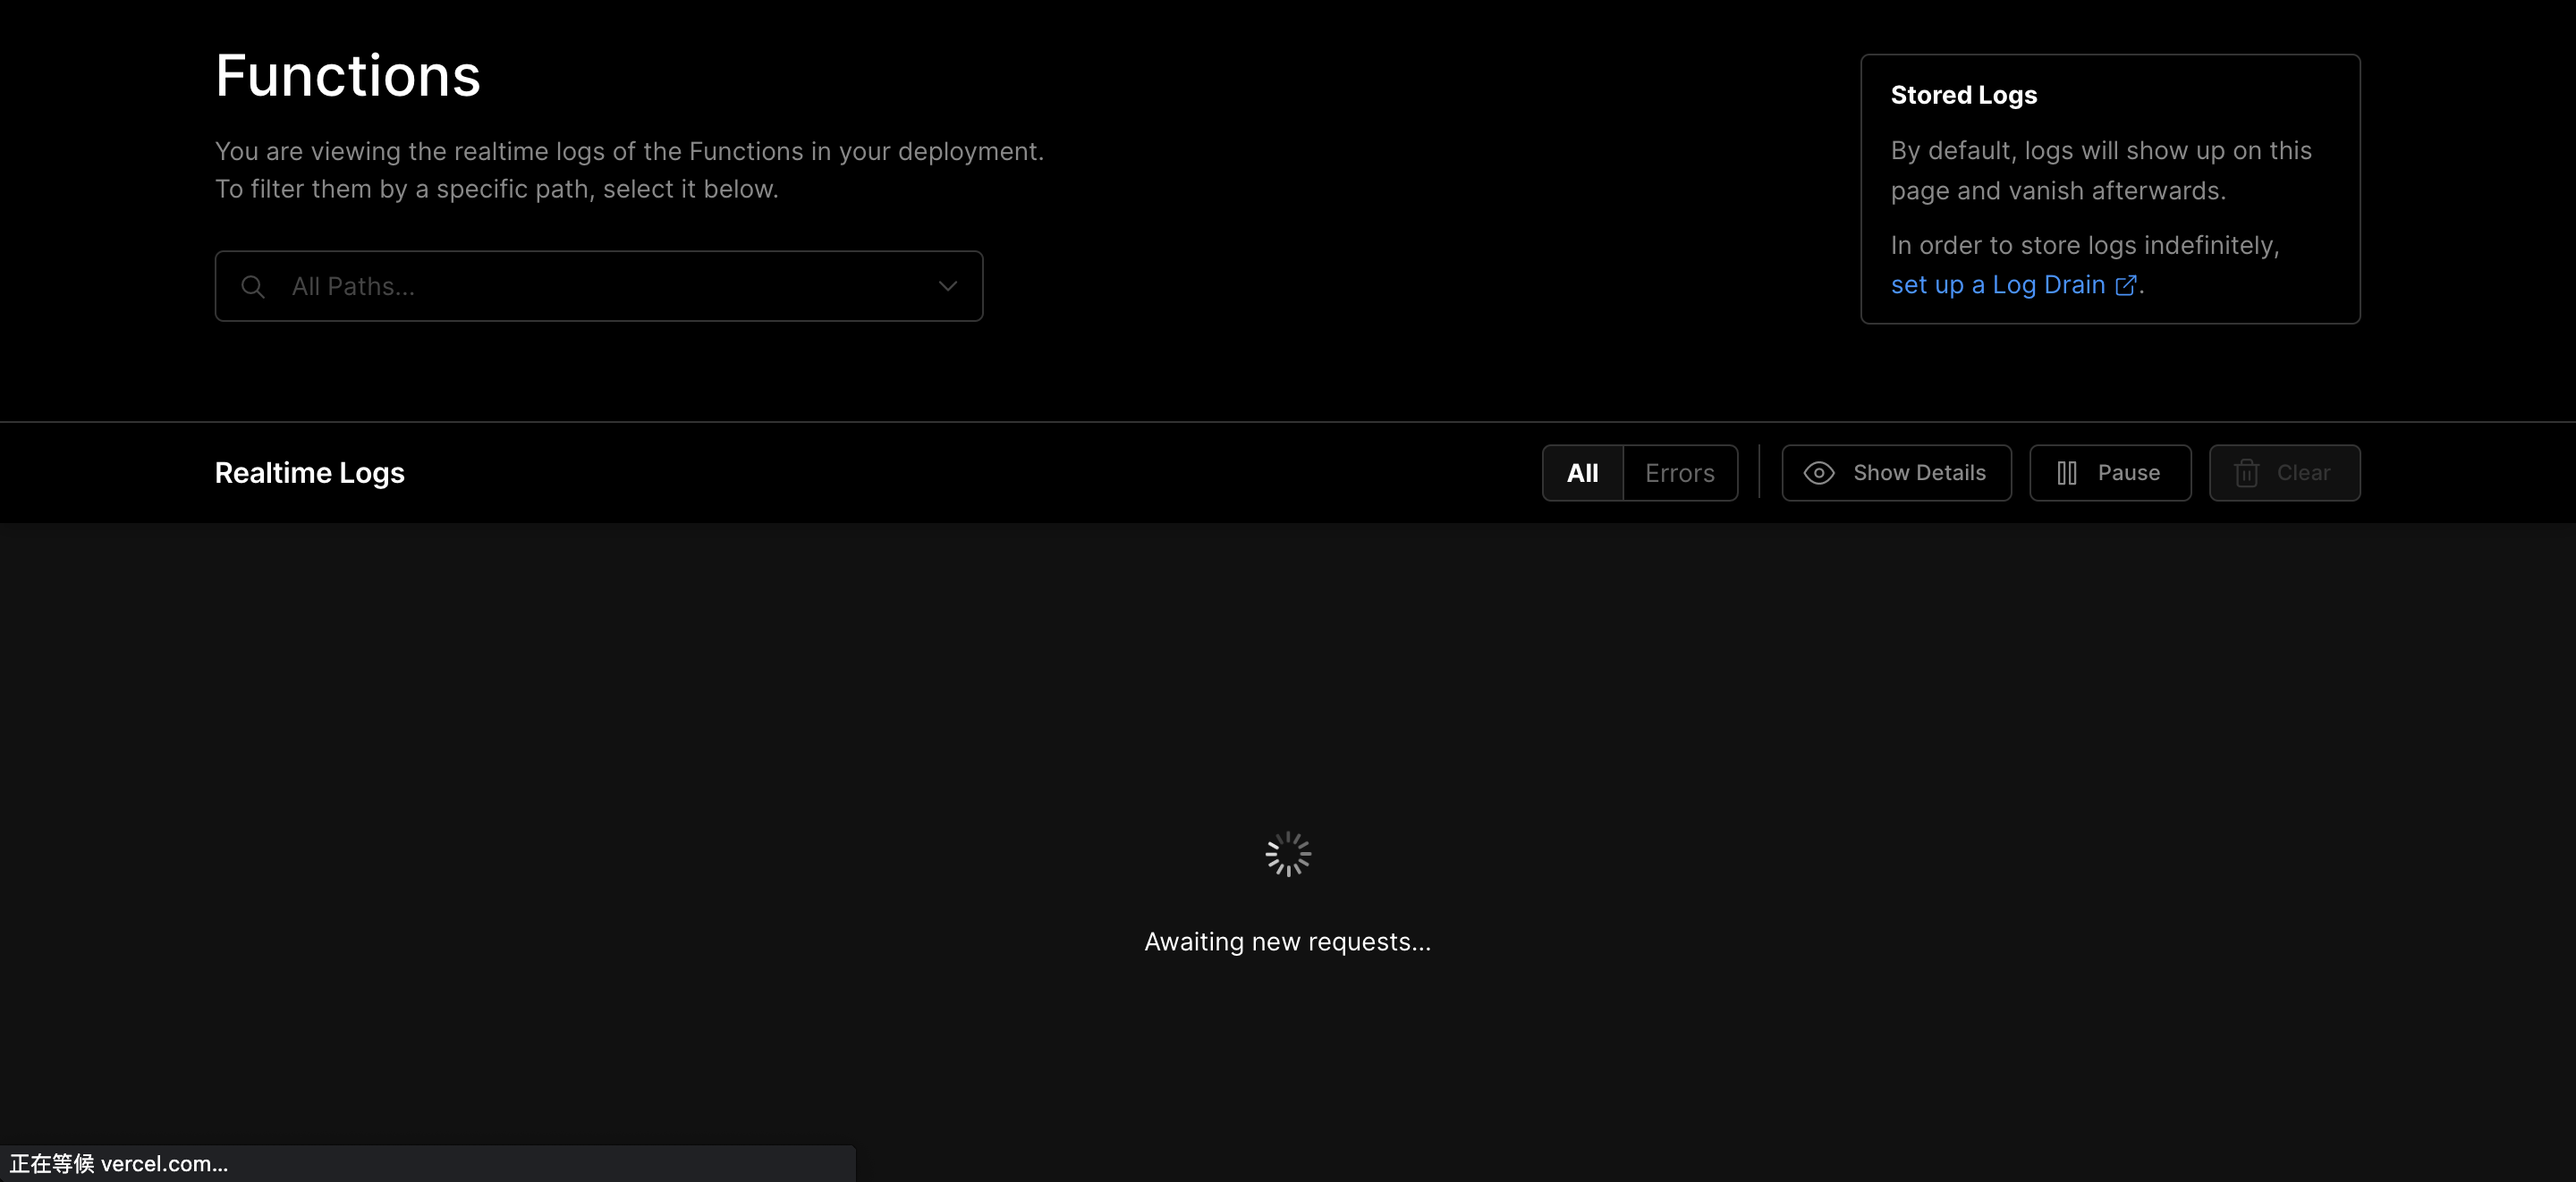This screenshot has height=1182, width=2576.
Task: Click the trash can icon
Action: pyautogui.click(x=2246, y=473)
